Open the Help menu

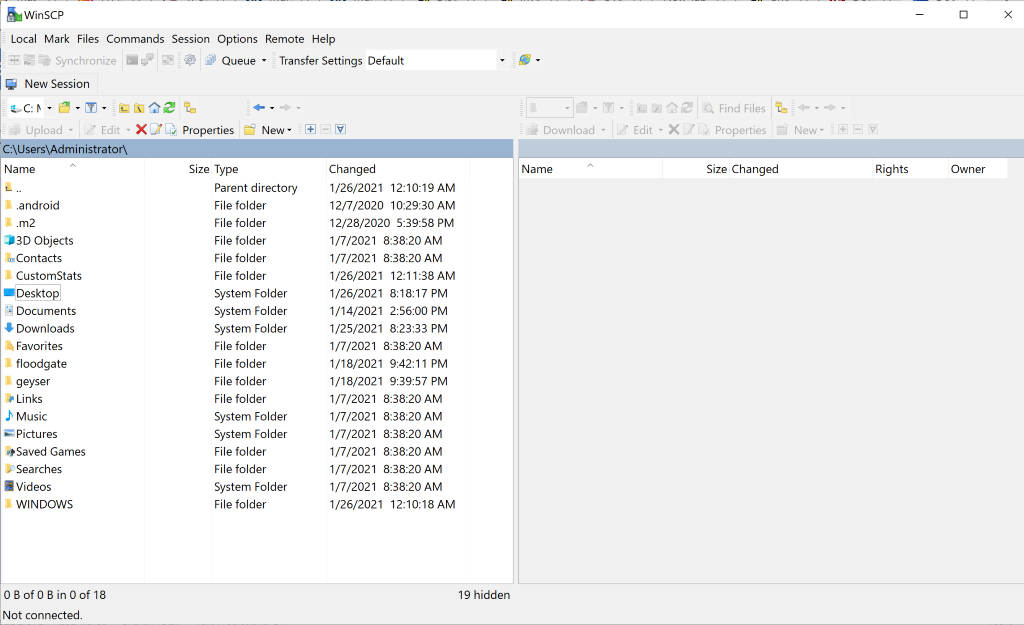click(x=323, y=39)
